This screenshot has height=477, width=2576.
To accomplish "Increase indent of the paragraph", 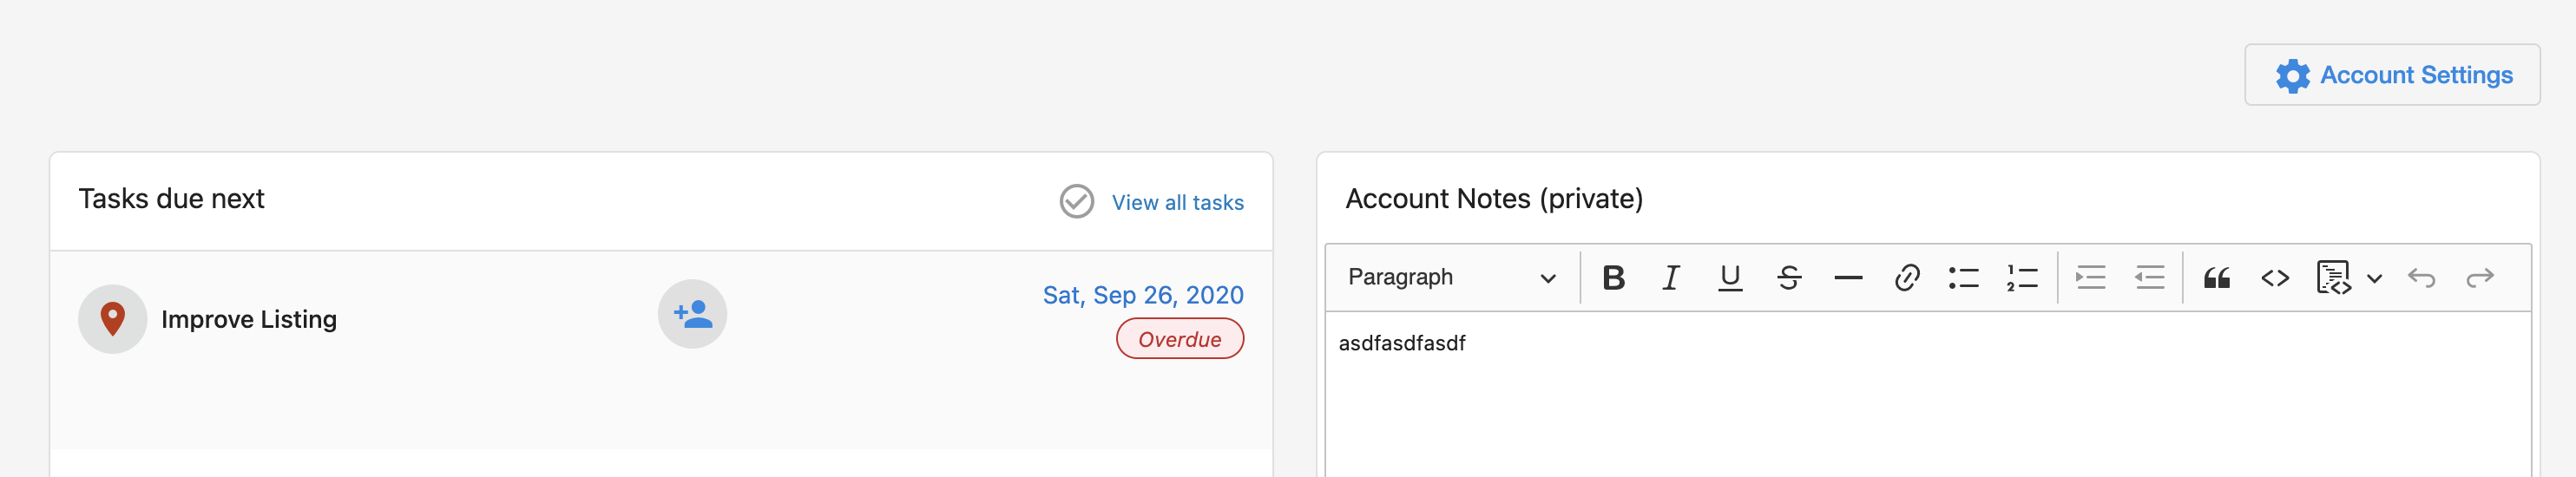I will click(x=2090, y=277).
